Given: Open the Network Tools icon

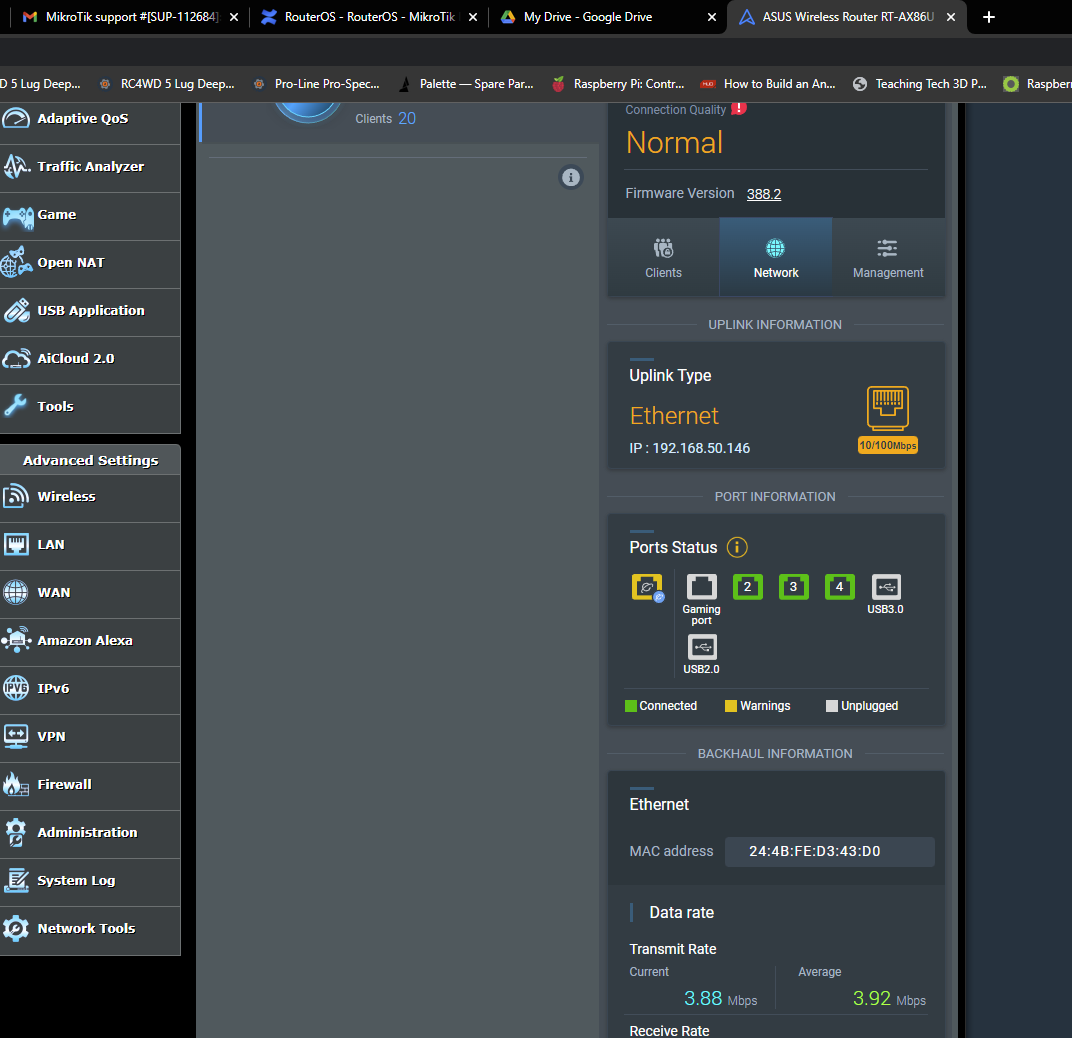Looking at the screenshot, I should [x=16, y=928].
